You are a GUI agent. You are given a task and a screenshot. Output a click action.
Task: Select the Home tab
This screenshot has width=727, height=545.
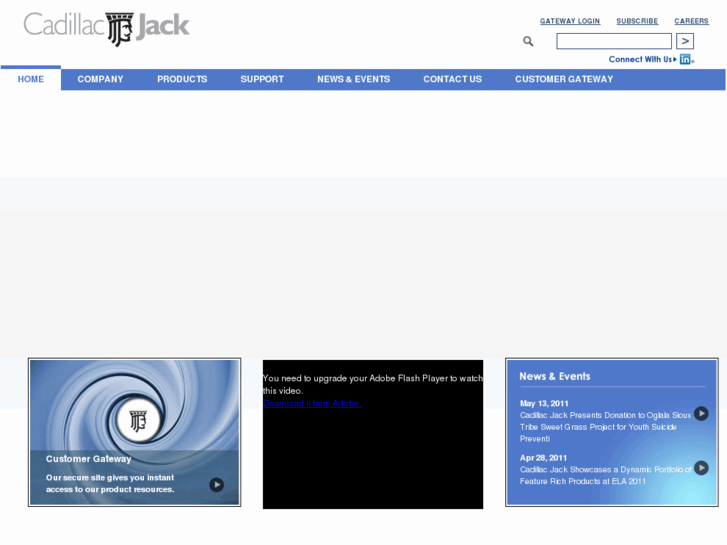click(31, 79)
